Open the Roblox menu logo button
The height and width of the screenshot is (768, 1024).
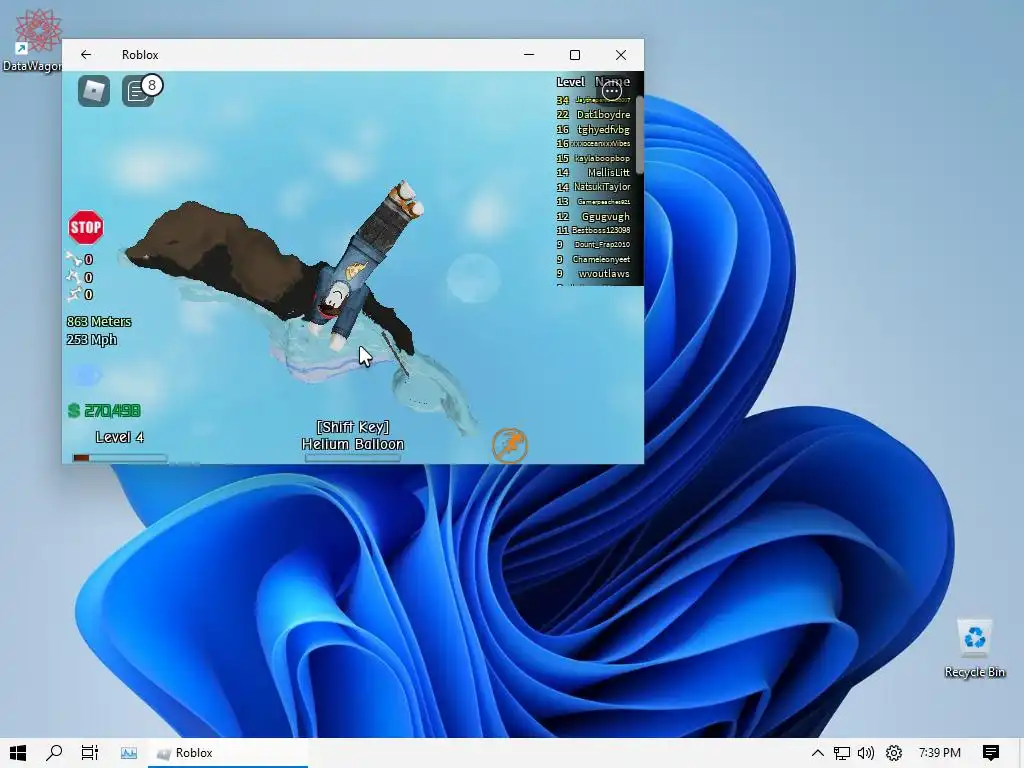(x=94, y=91)
